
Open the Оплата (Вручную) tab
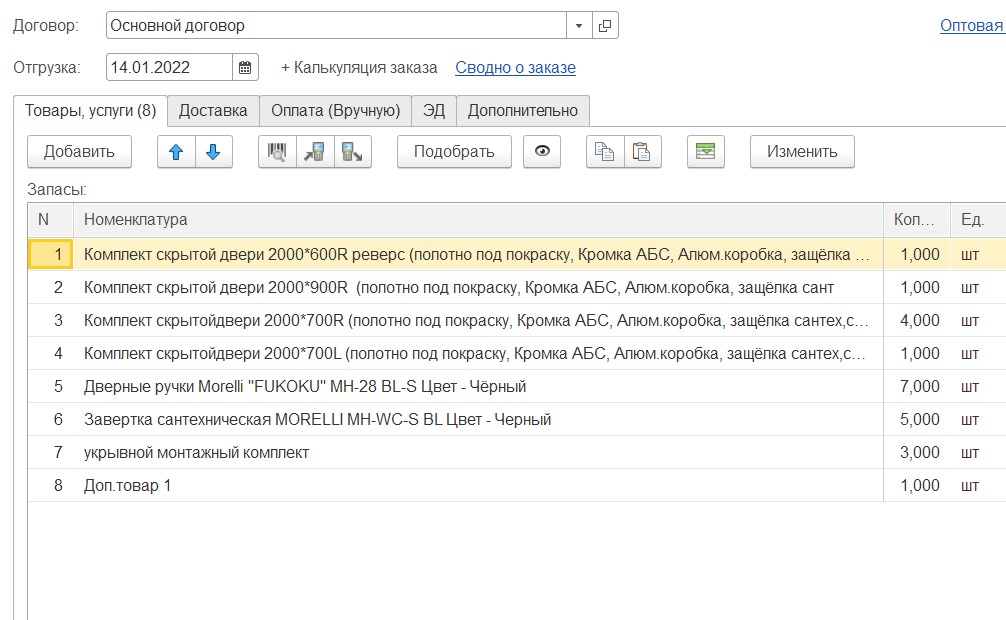point(335,111)
